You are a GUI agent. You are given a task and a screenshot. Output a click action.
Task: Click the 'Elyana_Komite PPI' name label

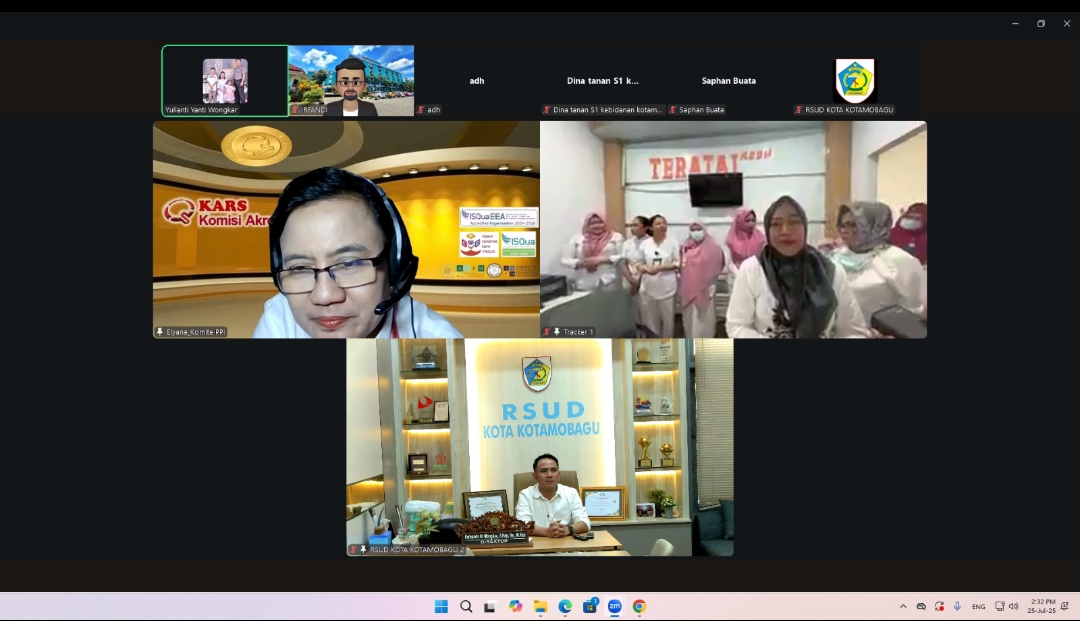tap(196, 332)
